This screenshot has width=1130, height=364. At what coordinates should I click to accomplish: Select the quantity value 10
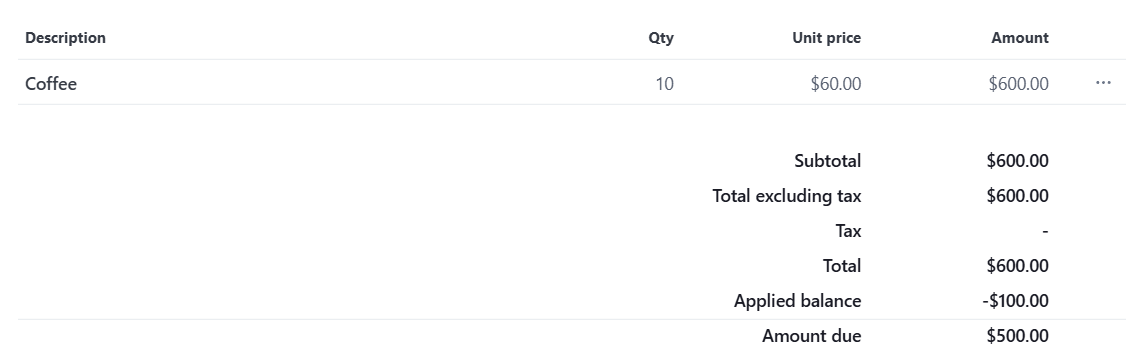[x=664, y=84]
